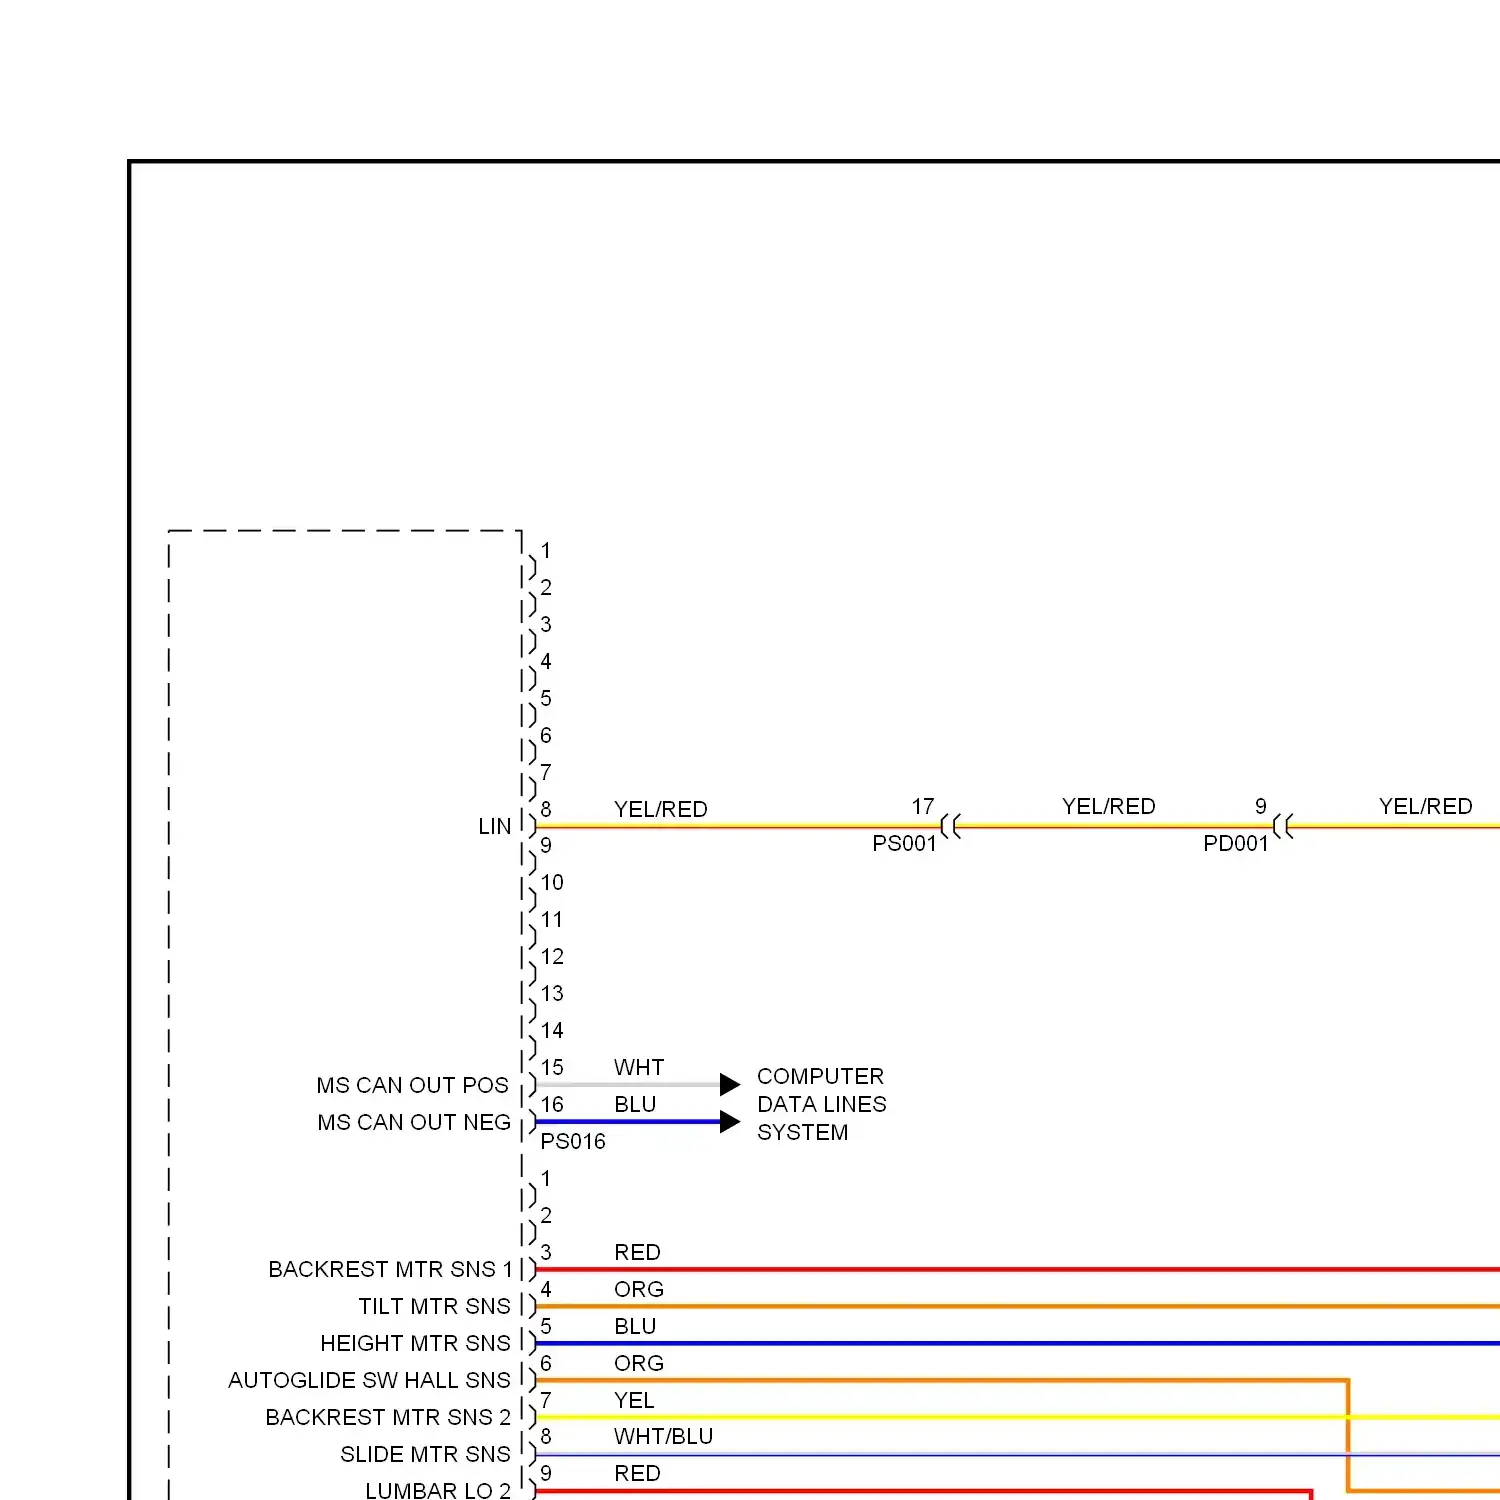Select the PS016 connector label
This screenshot has height=1500, width=1500.
coord(573,1141)
